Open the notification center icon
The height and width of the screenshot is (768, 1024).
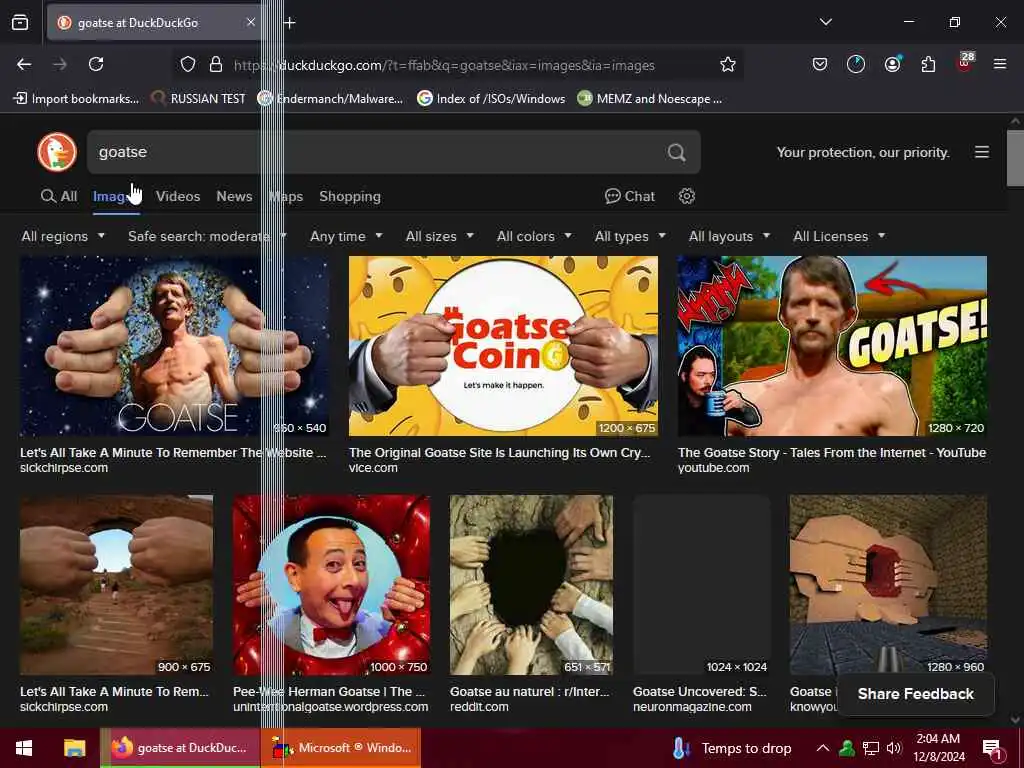[x=991, y=749]
